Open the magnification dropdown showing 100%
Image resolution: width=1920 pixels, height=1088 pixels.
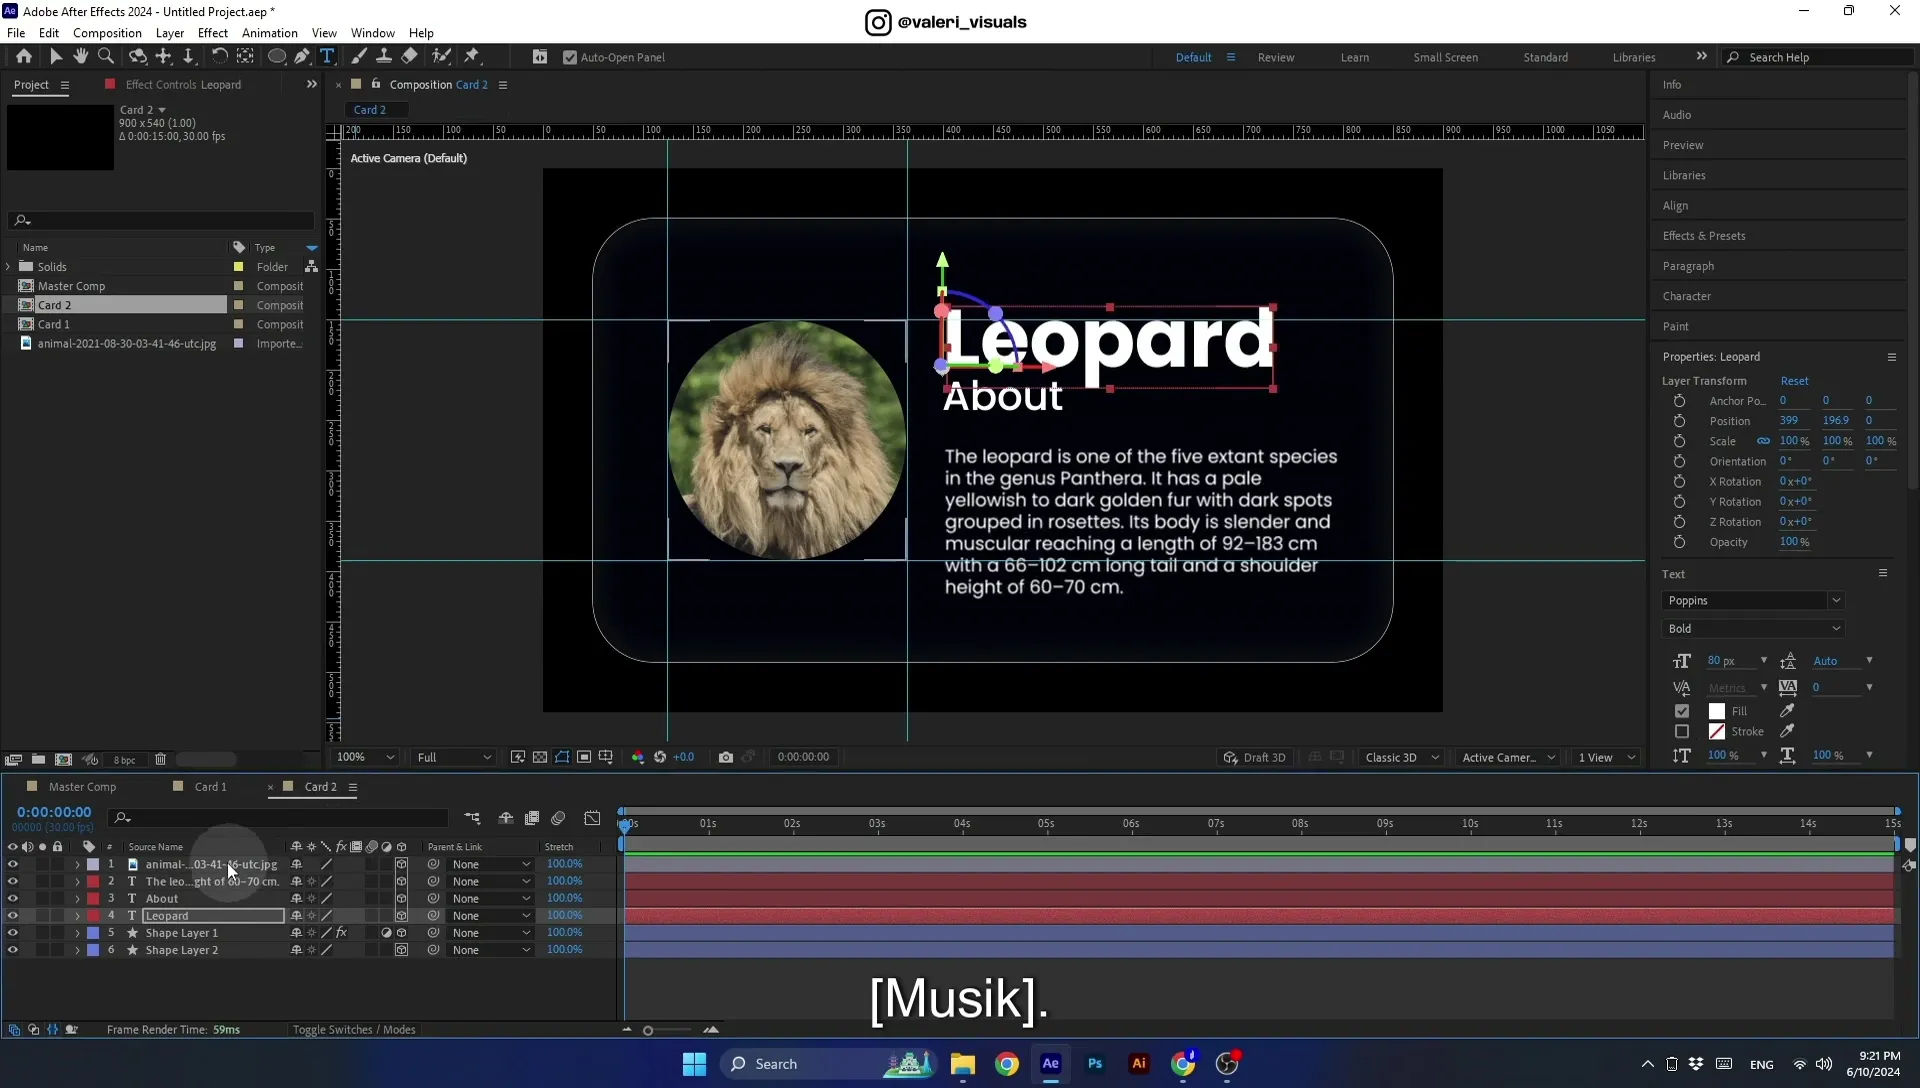tap(366, 757)
